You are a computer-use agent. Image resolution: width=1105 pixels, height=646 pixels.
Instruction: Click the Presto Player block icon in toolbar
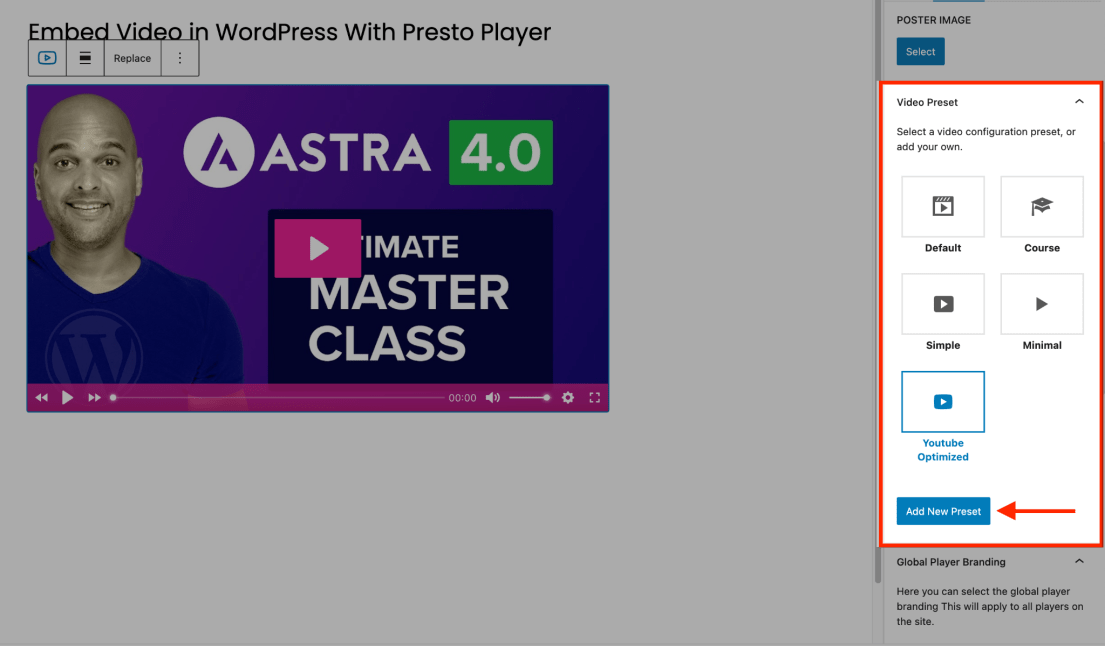[46, 57]
